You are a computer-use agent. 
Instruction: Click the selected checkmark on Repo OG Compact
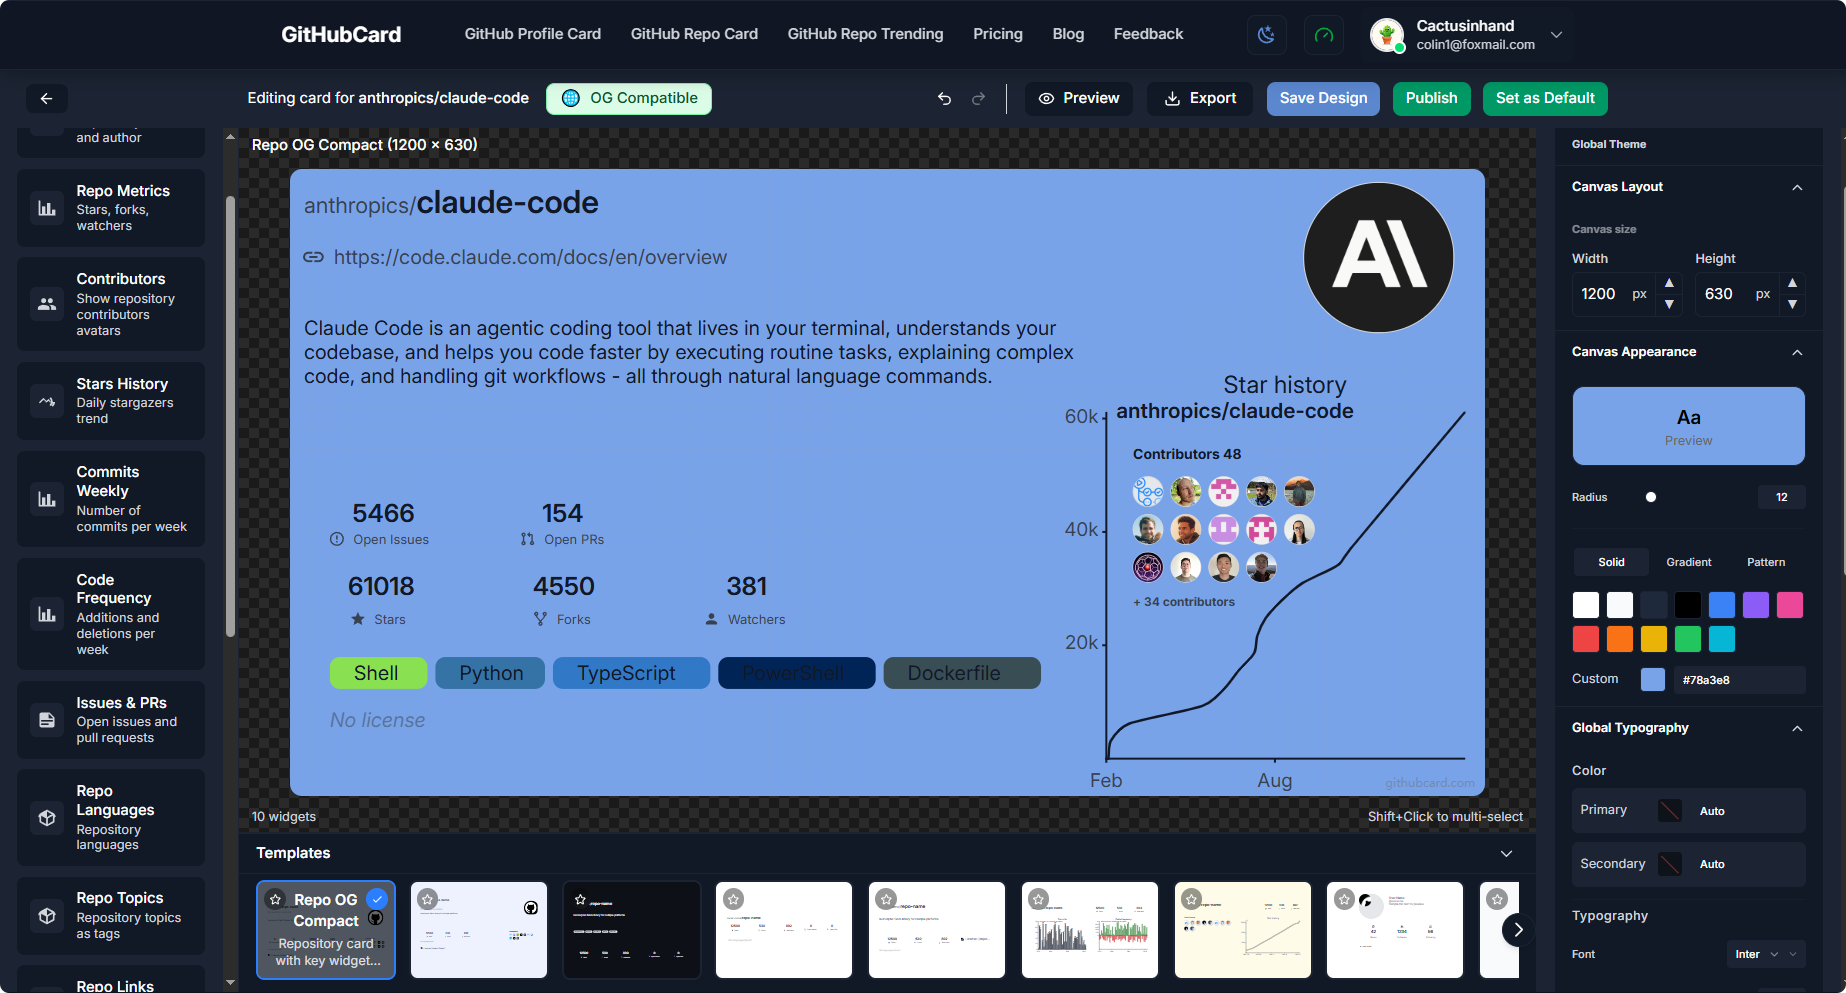377,898
